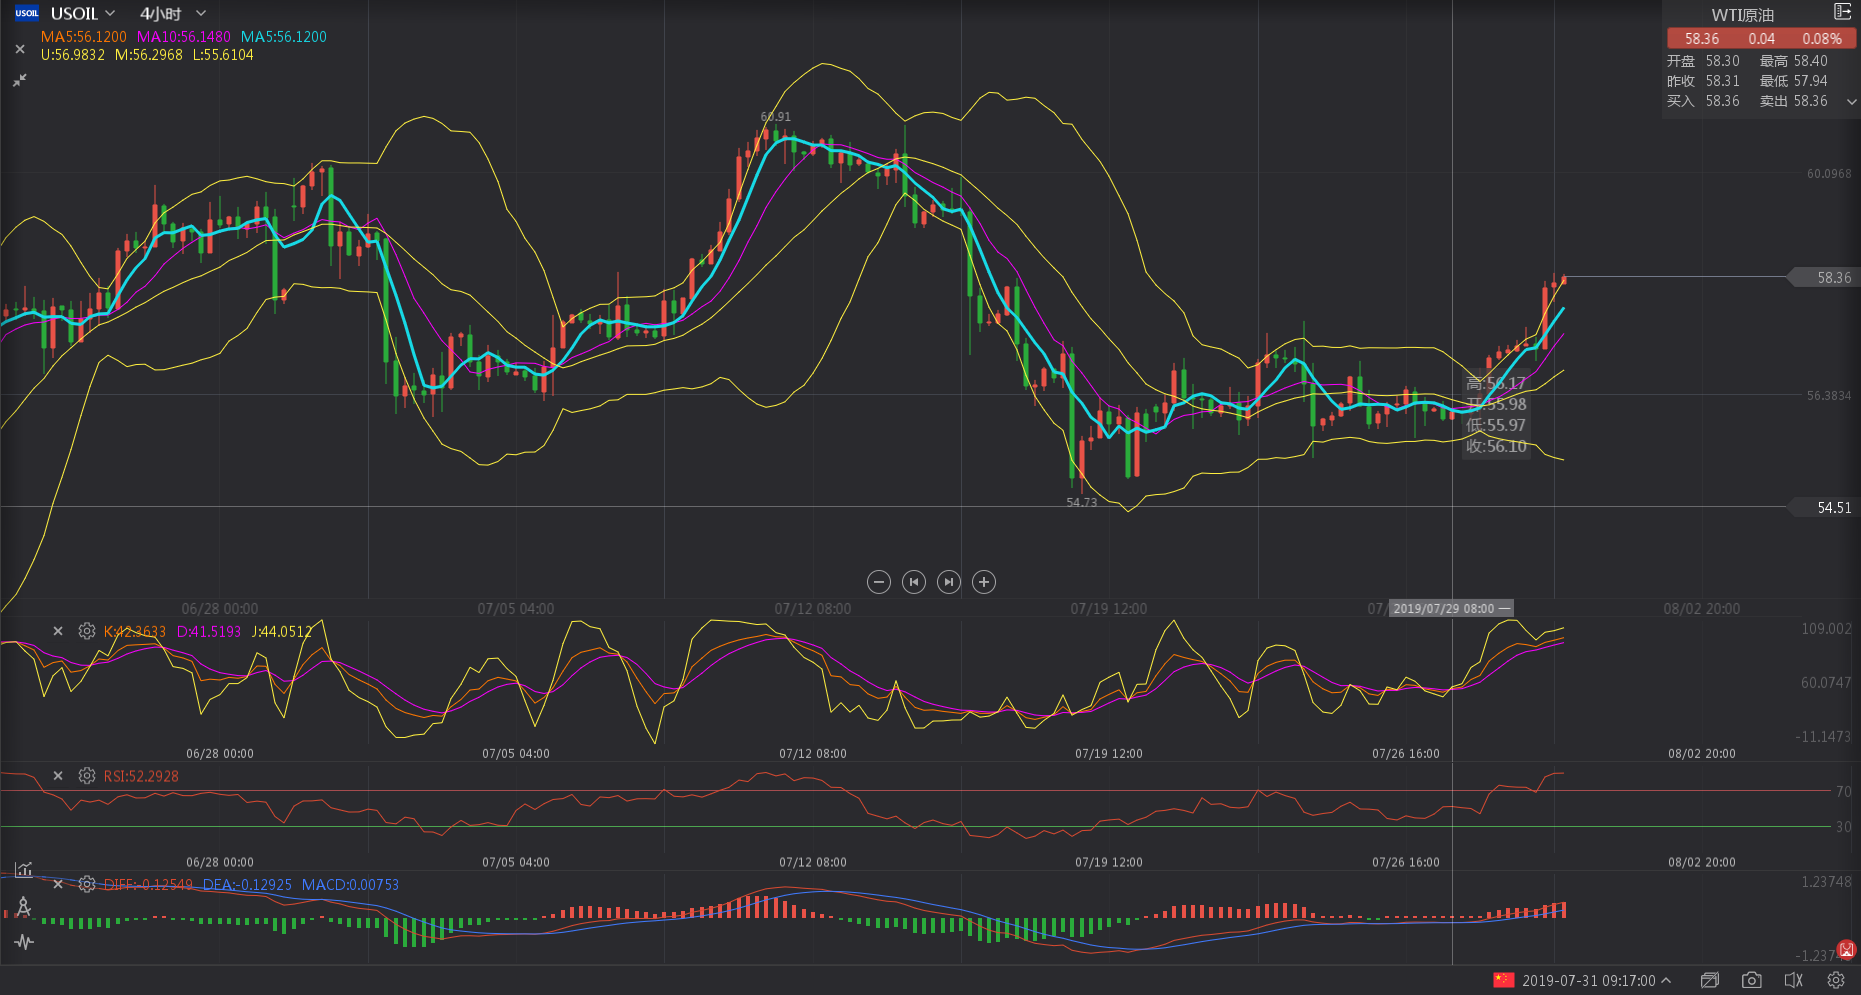Viewport: 1861px width, 995px height.
Task: Click the orange MA5:56.1200 label
Action: coord(84,37)
